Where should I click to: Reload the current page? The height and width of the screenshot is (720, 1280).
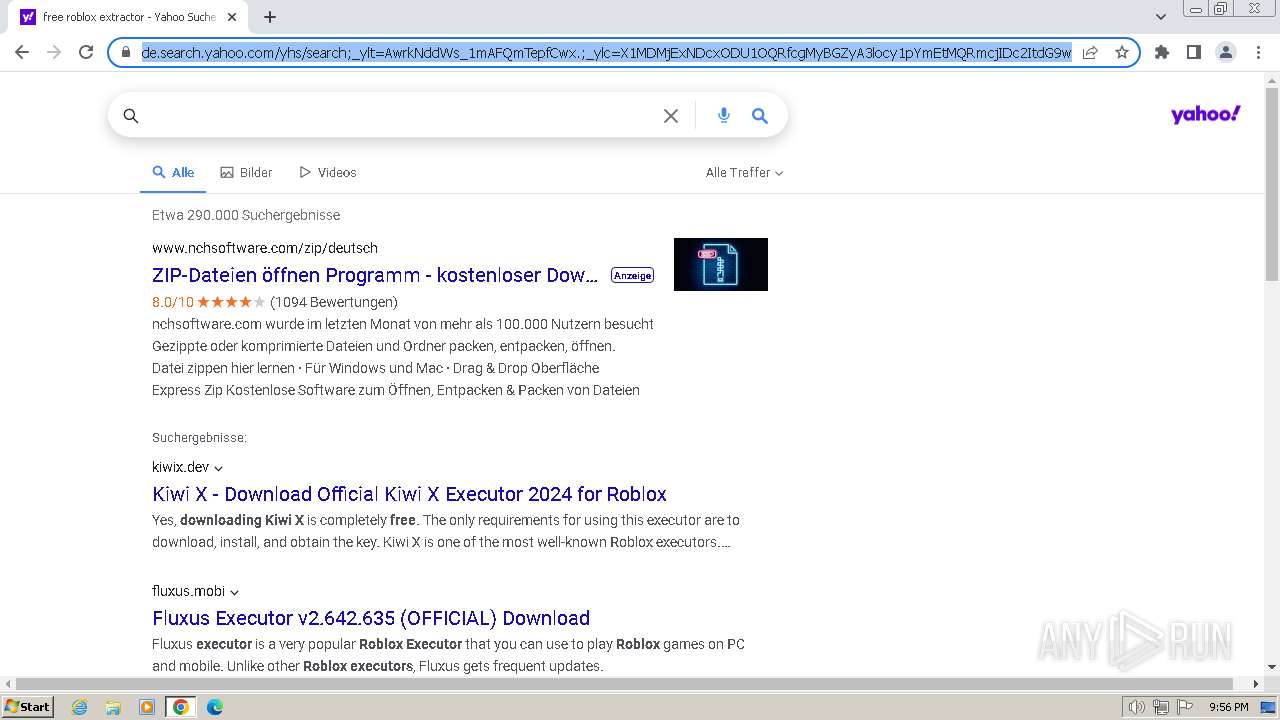(86, 52)
